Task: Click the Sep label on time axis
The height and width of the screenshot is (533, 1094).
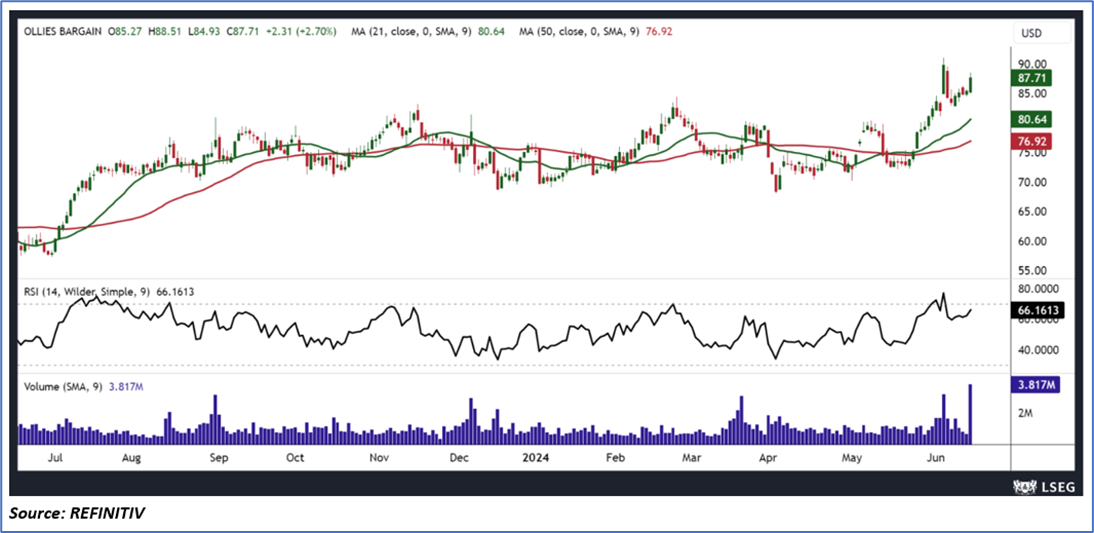Action: point(219,458)
